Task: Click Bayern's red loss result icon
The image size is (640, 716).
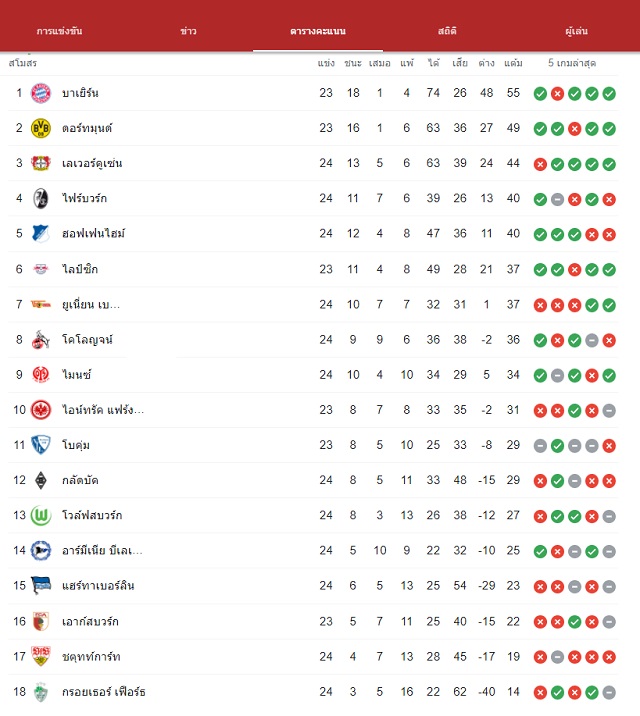Action: coord(557,94)
